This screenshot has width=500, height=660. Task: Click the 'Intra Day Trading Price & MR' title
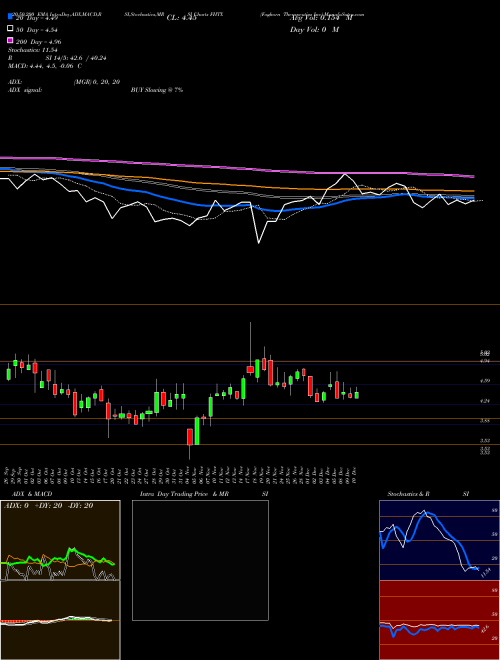click(x=184, y=494)
